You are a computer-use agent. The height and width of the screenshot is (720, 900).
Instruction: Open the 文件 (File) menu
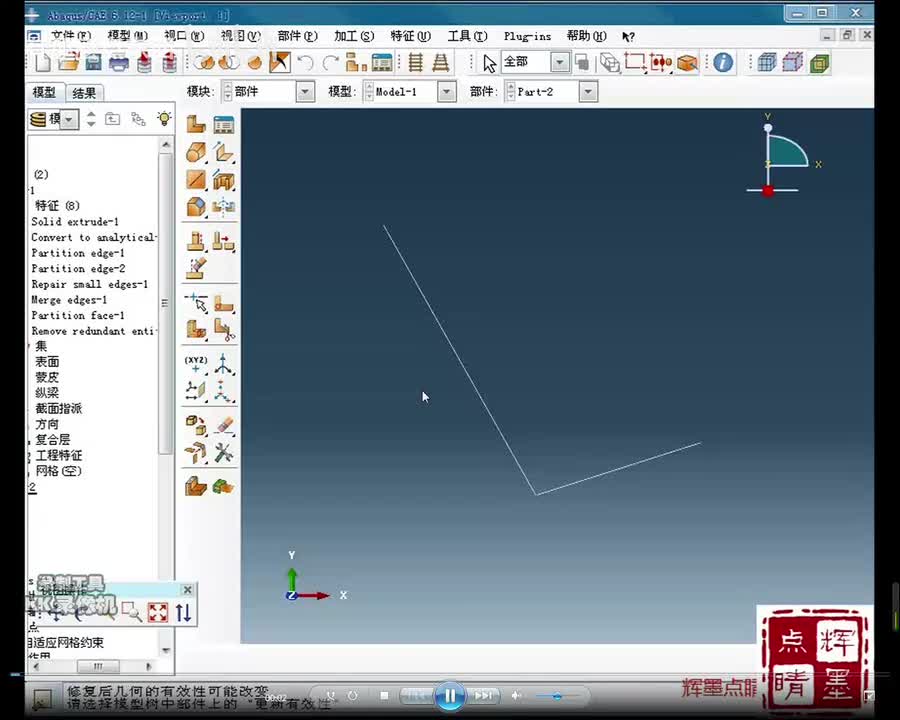click(71, 36)
